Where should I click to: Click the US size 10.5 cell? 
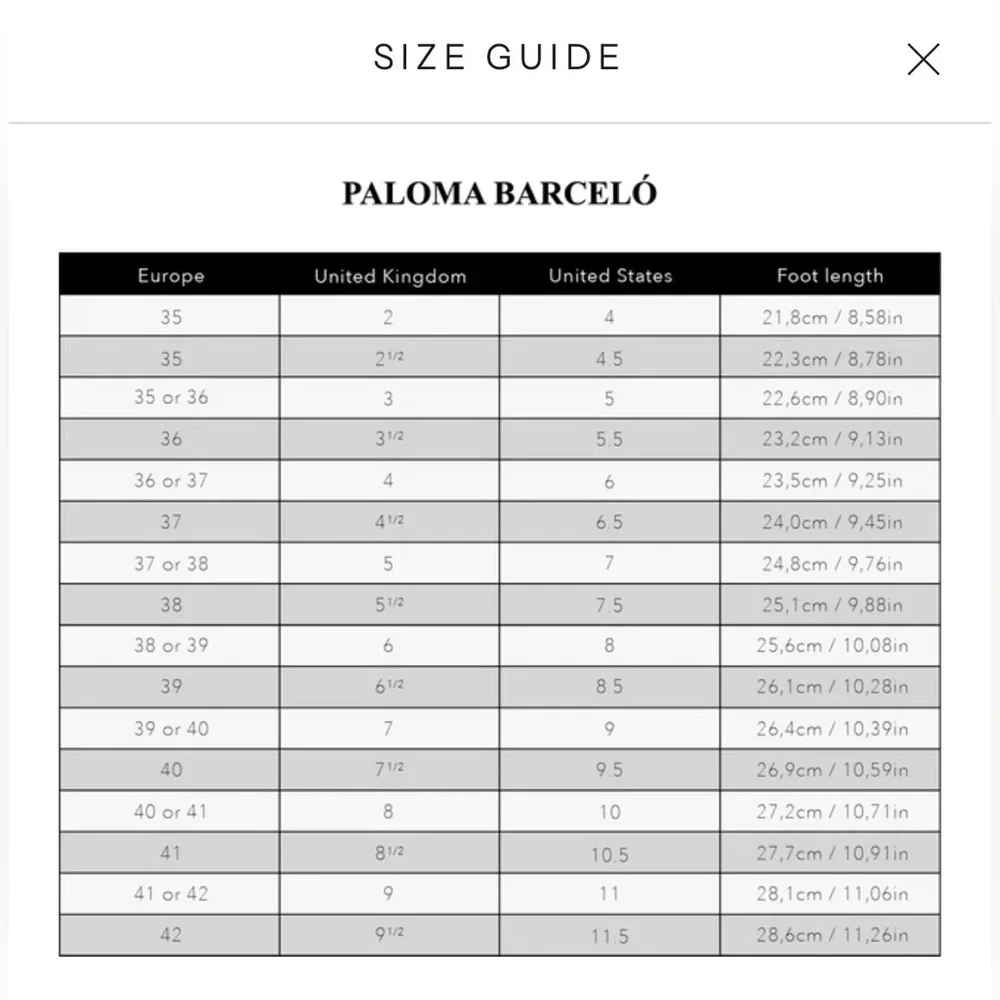point(610,853)
